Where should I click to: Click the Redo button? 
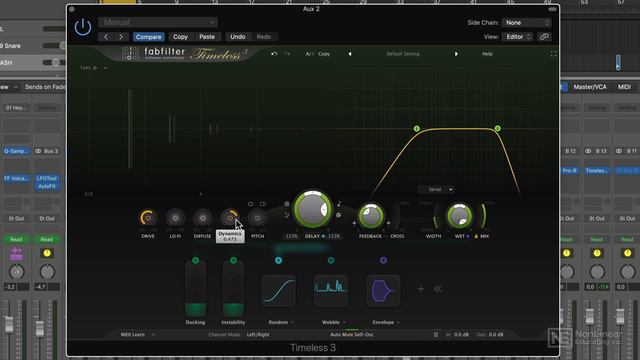tap(264, 37)
